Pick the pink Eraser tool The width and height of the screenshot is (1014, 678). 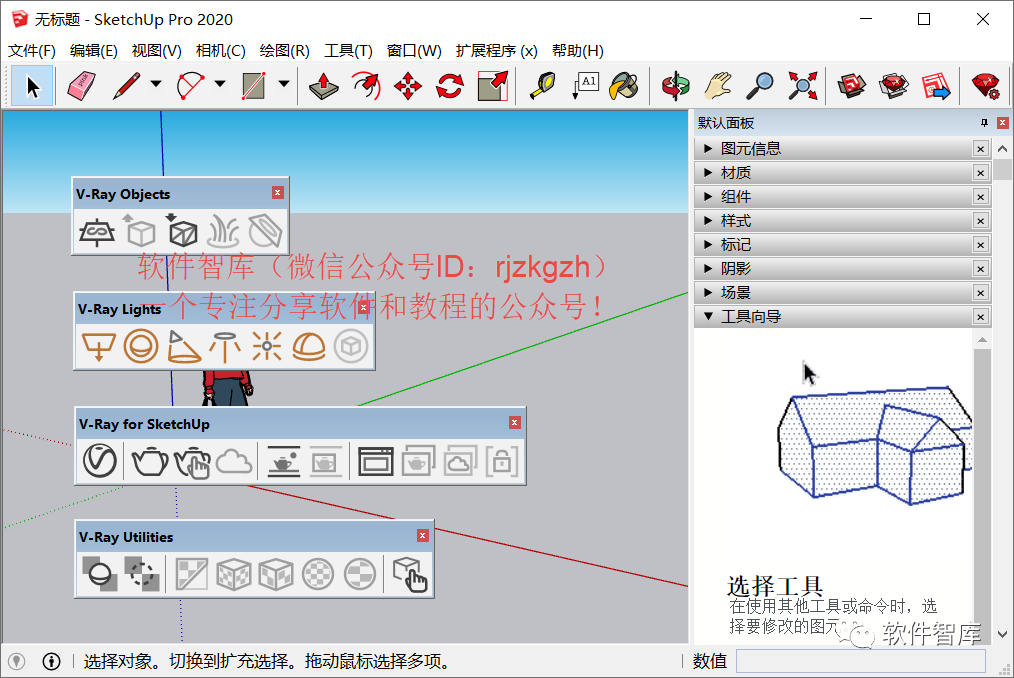(x=81, y=85)
